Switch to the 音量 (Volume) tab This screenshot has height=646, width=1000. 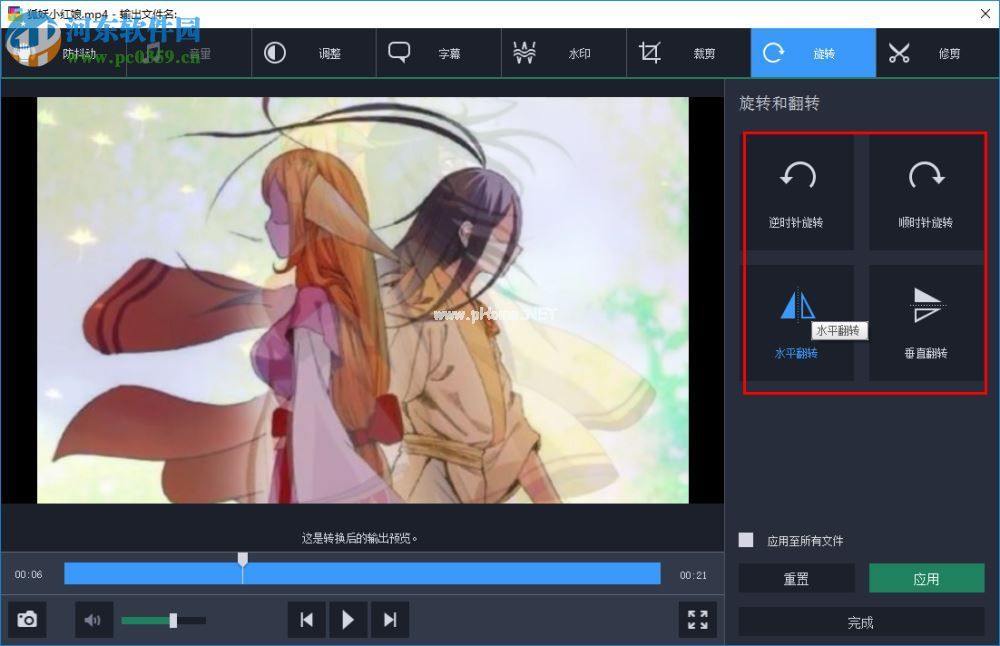[197, 52]
